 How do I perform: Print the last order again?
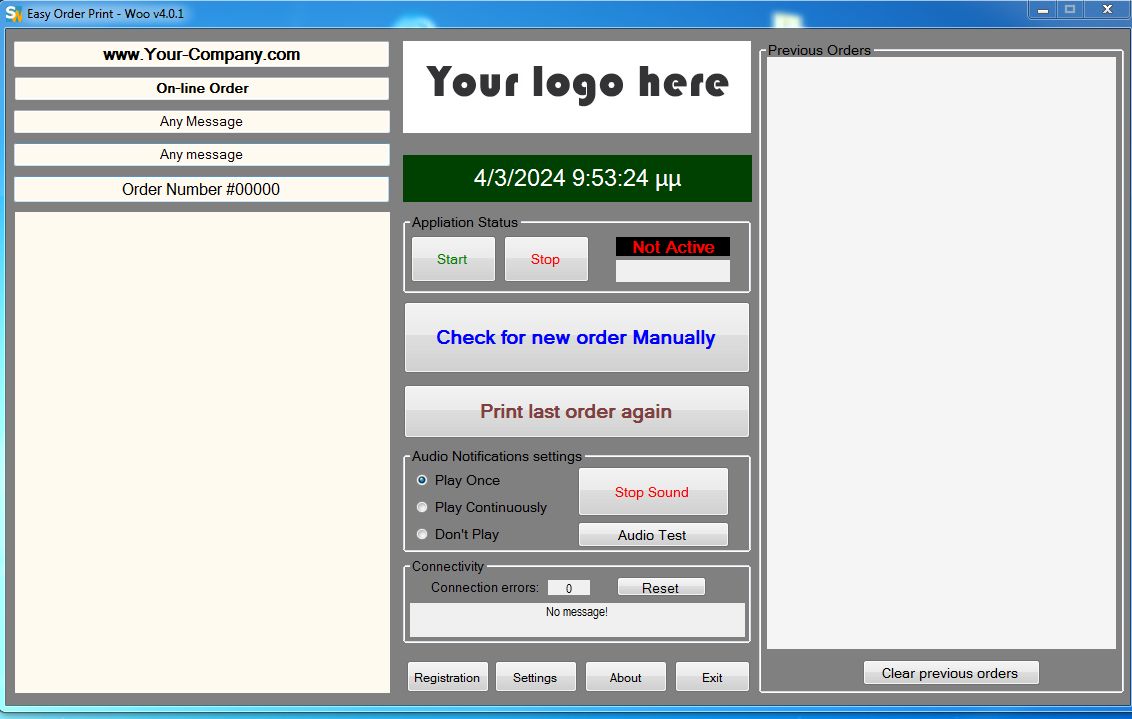pyautogui.click(x=576, y=411)
